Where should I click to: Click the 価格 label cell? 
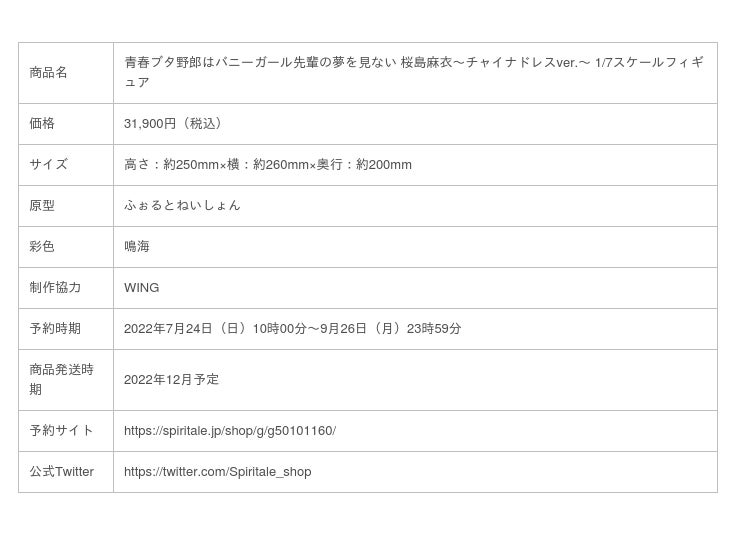click(42, 124)
